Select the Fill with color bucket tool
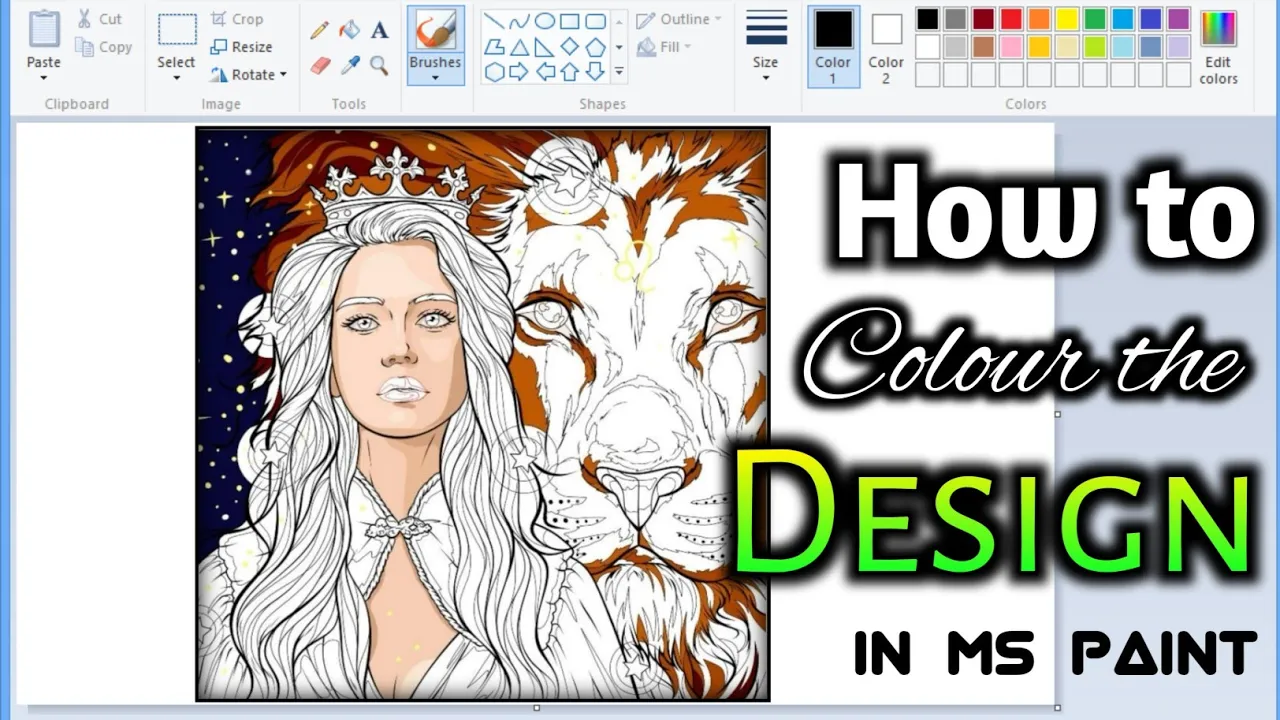This screenshot has width=1280, height=720. [x=349, y=30]
